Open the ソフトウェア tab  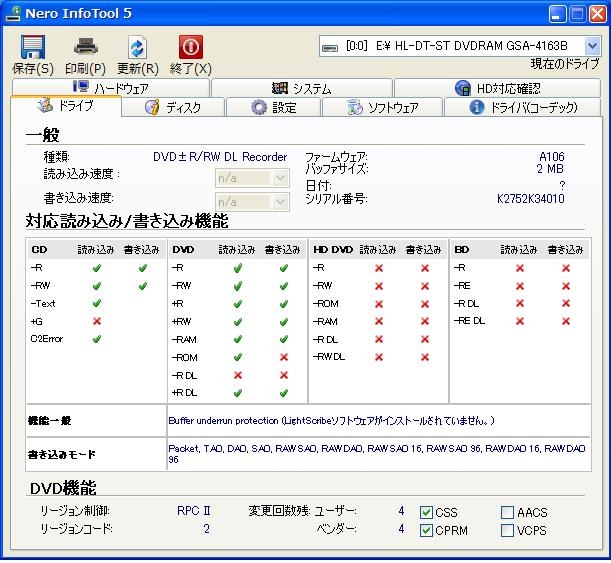(x=382, y=107)
